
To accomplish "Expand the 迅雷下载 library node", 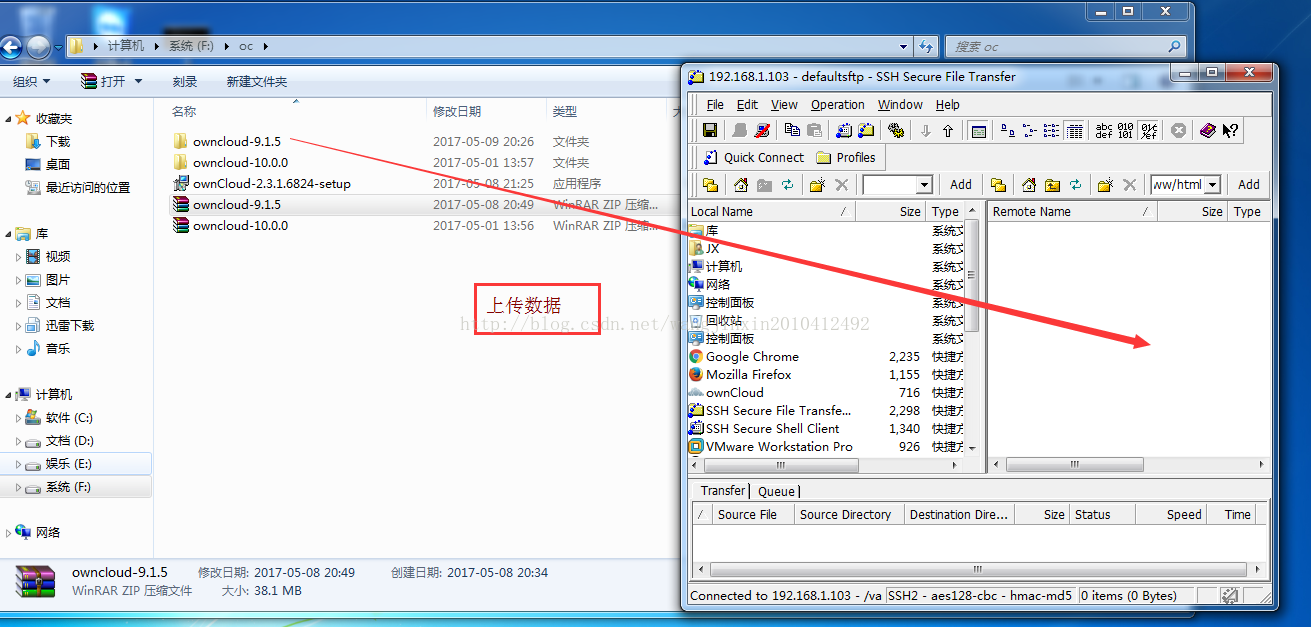I will tap(18, 326).
